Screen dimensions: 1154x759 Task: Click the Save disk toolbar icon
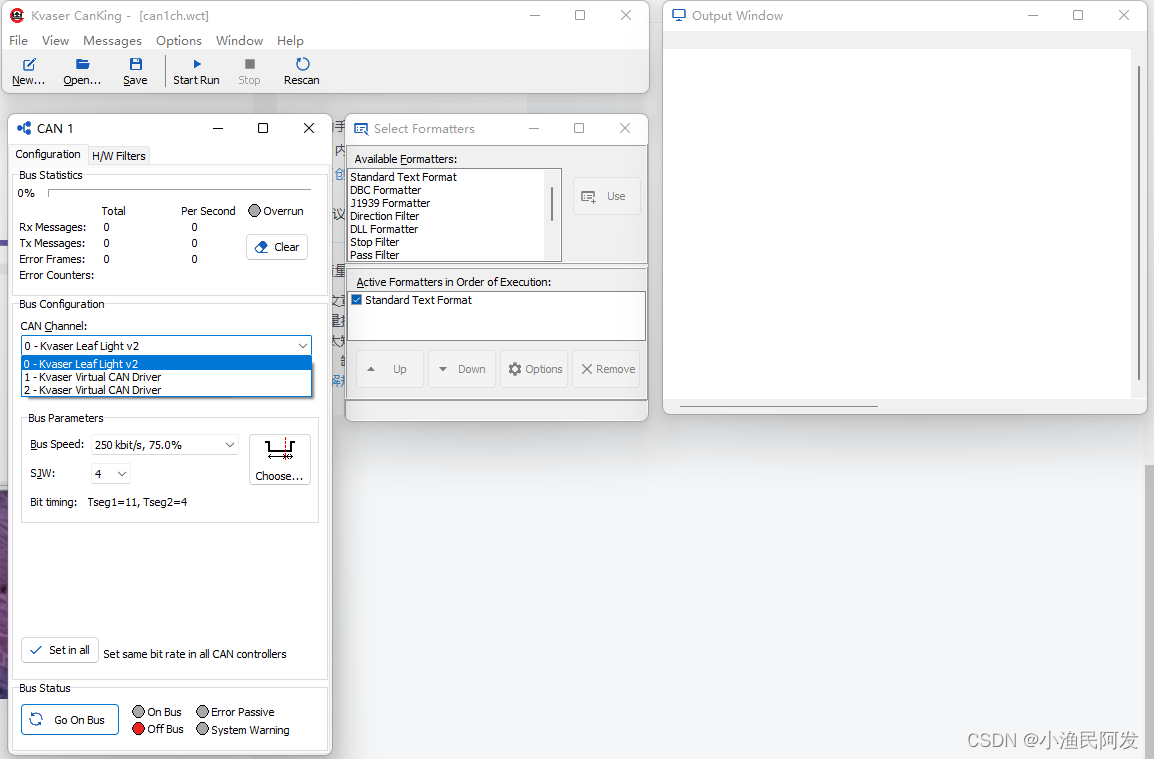135,64
